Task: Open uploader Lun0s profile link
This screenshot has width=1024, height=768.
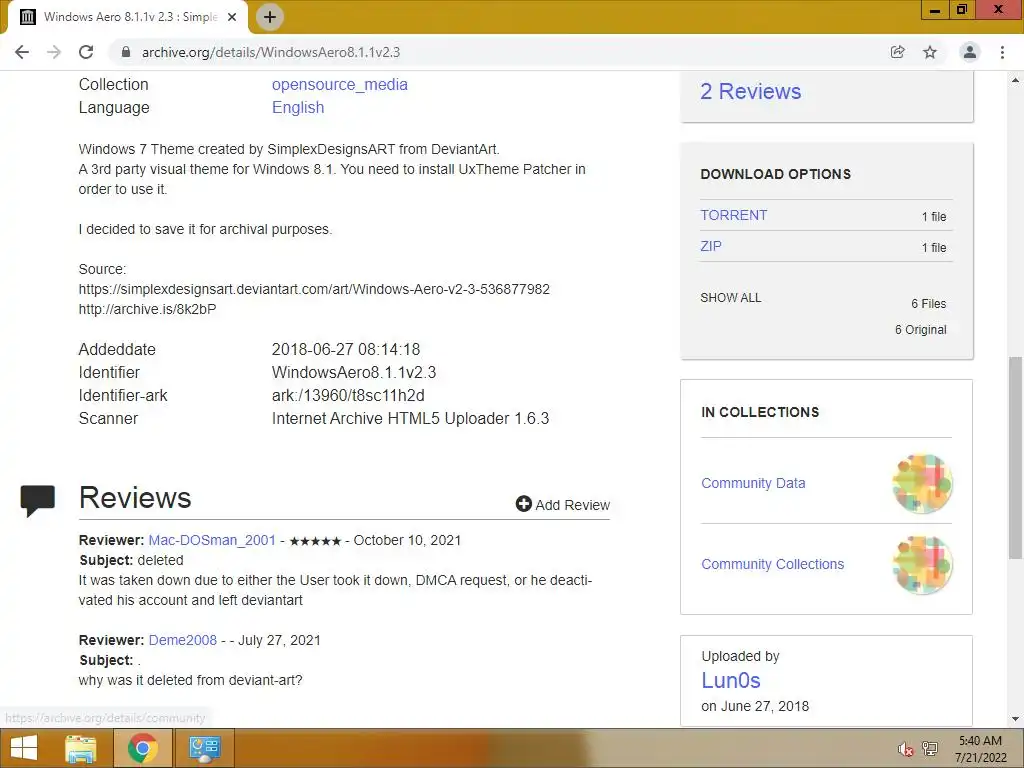Action: (x=731, y=680)
